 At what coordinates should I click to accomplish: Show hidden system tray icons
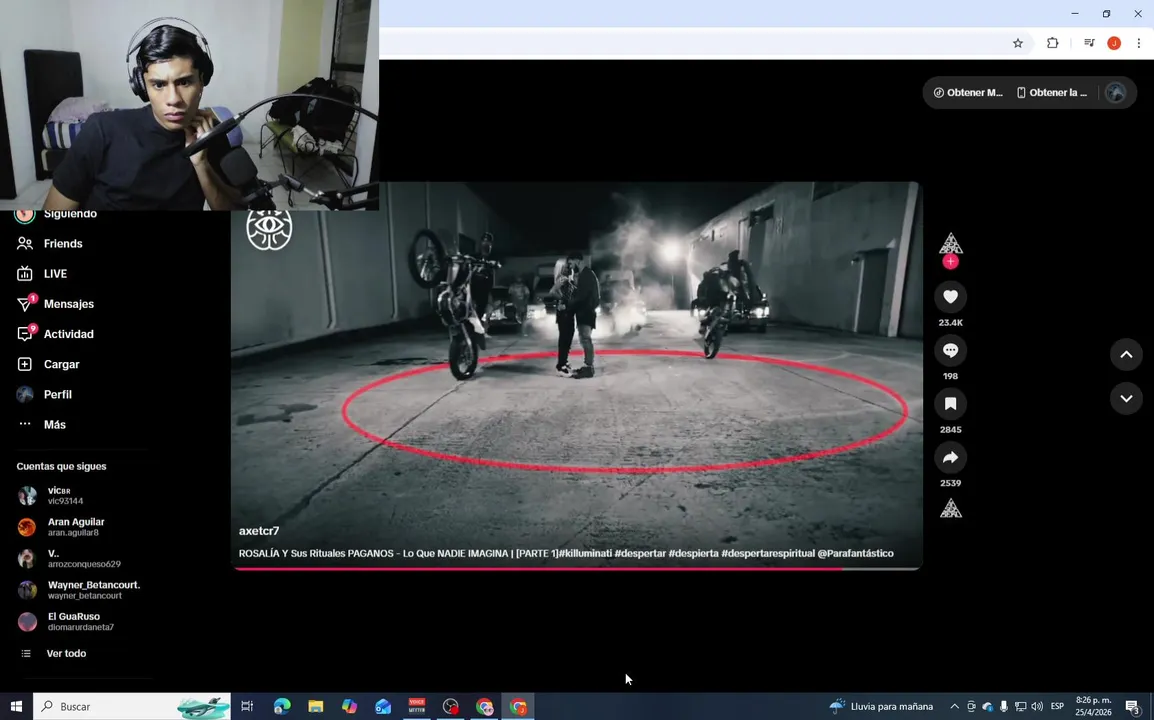pyautogui.click(x=955, y=707)
